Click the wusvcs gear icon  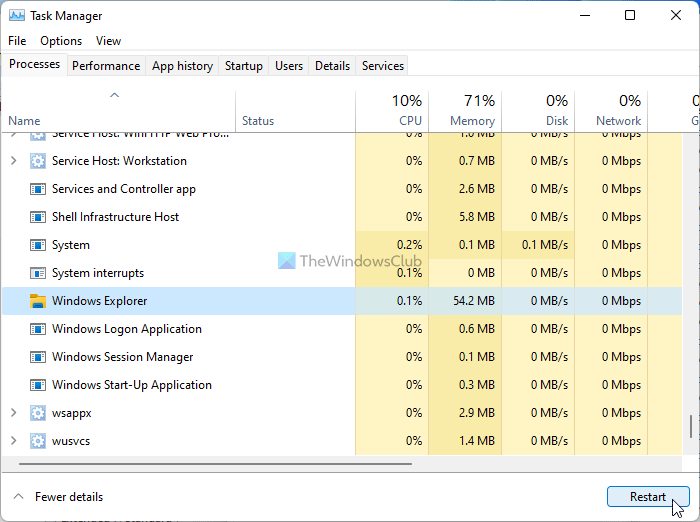tap(38, 441)
